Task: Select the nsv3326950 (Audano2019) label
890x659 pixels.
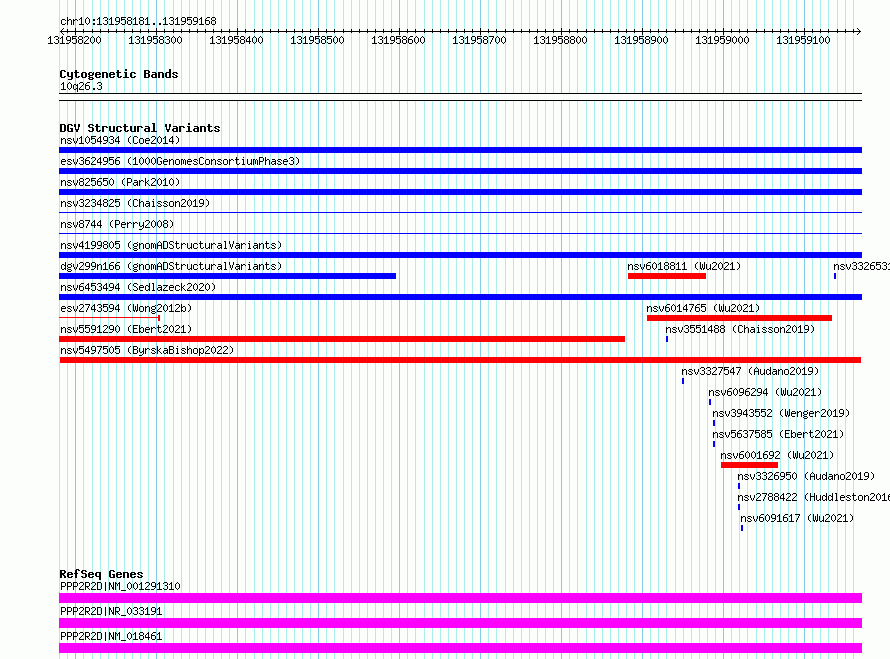Action: (x=806, y=476)
